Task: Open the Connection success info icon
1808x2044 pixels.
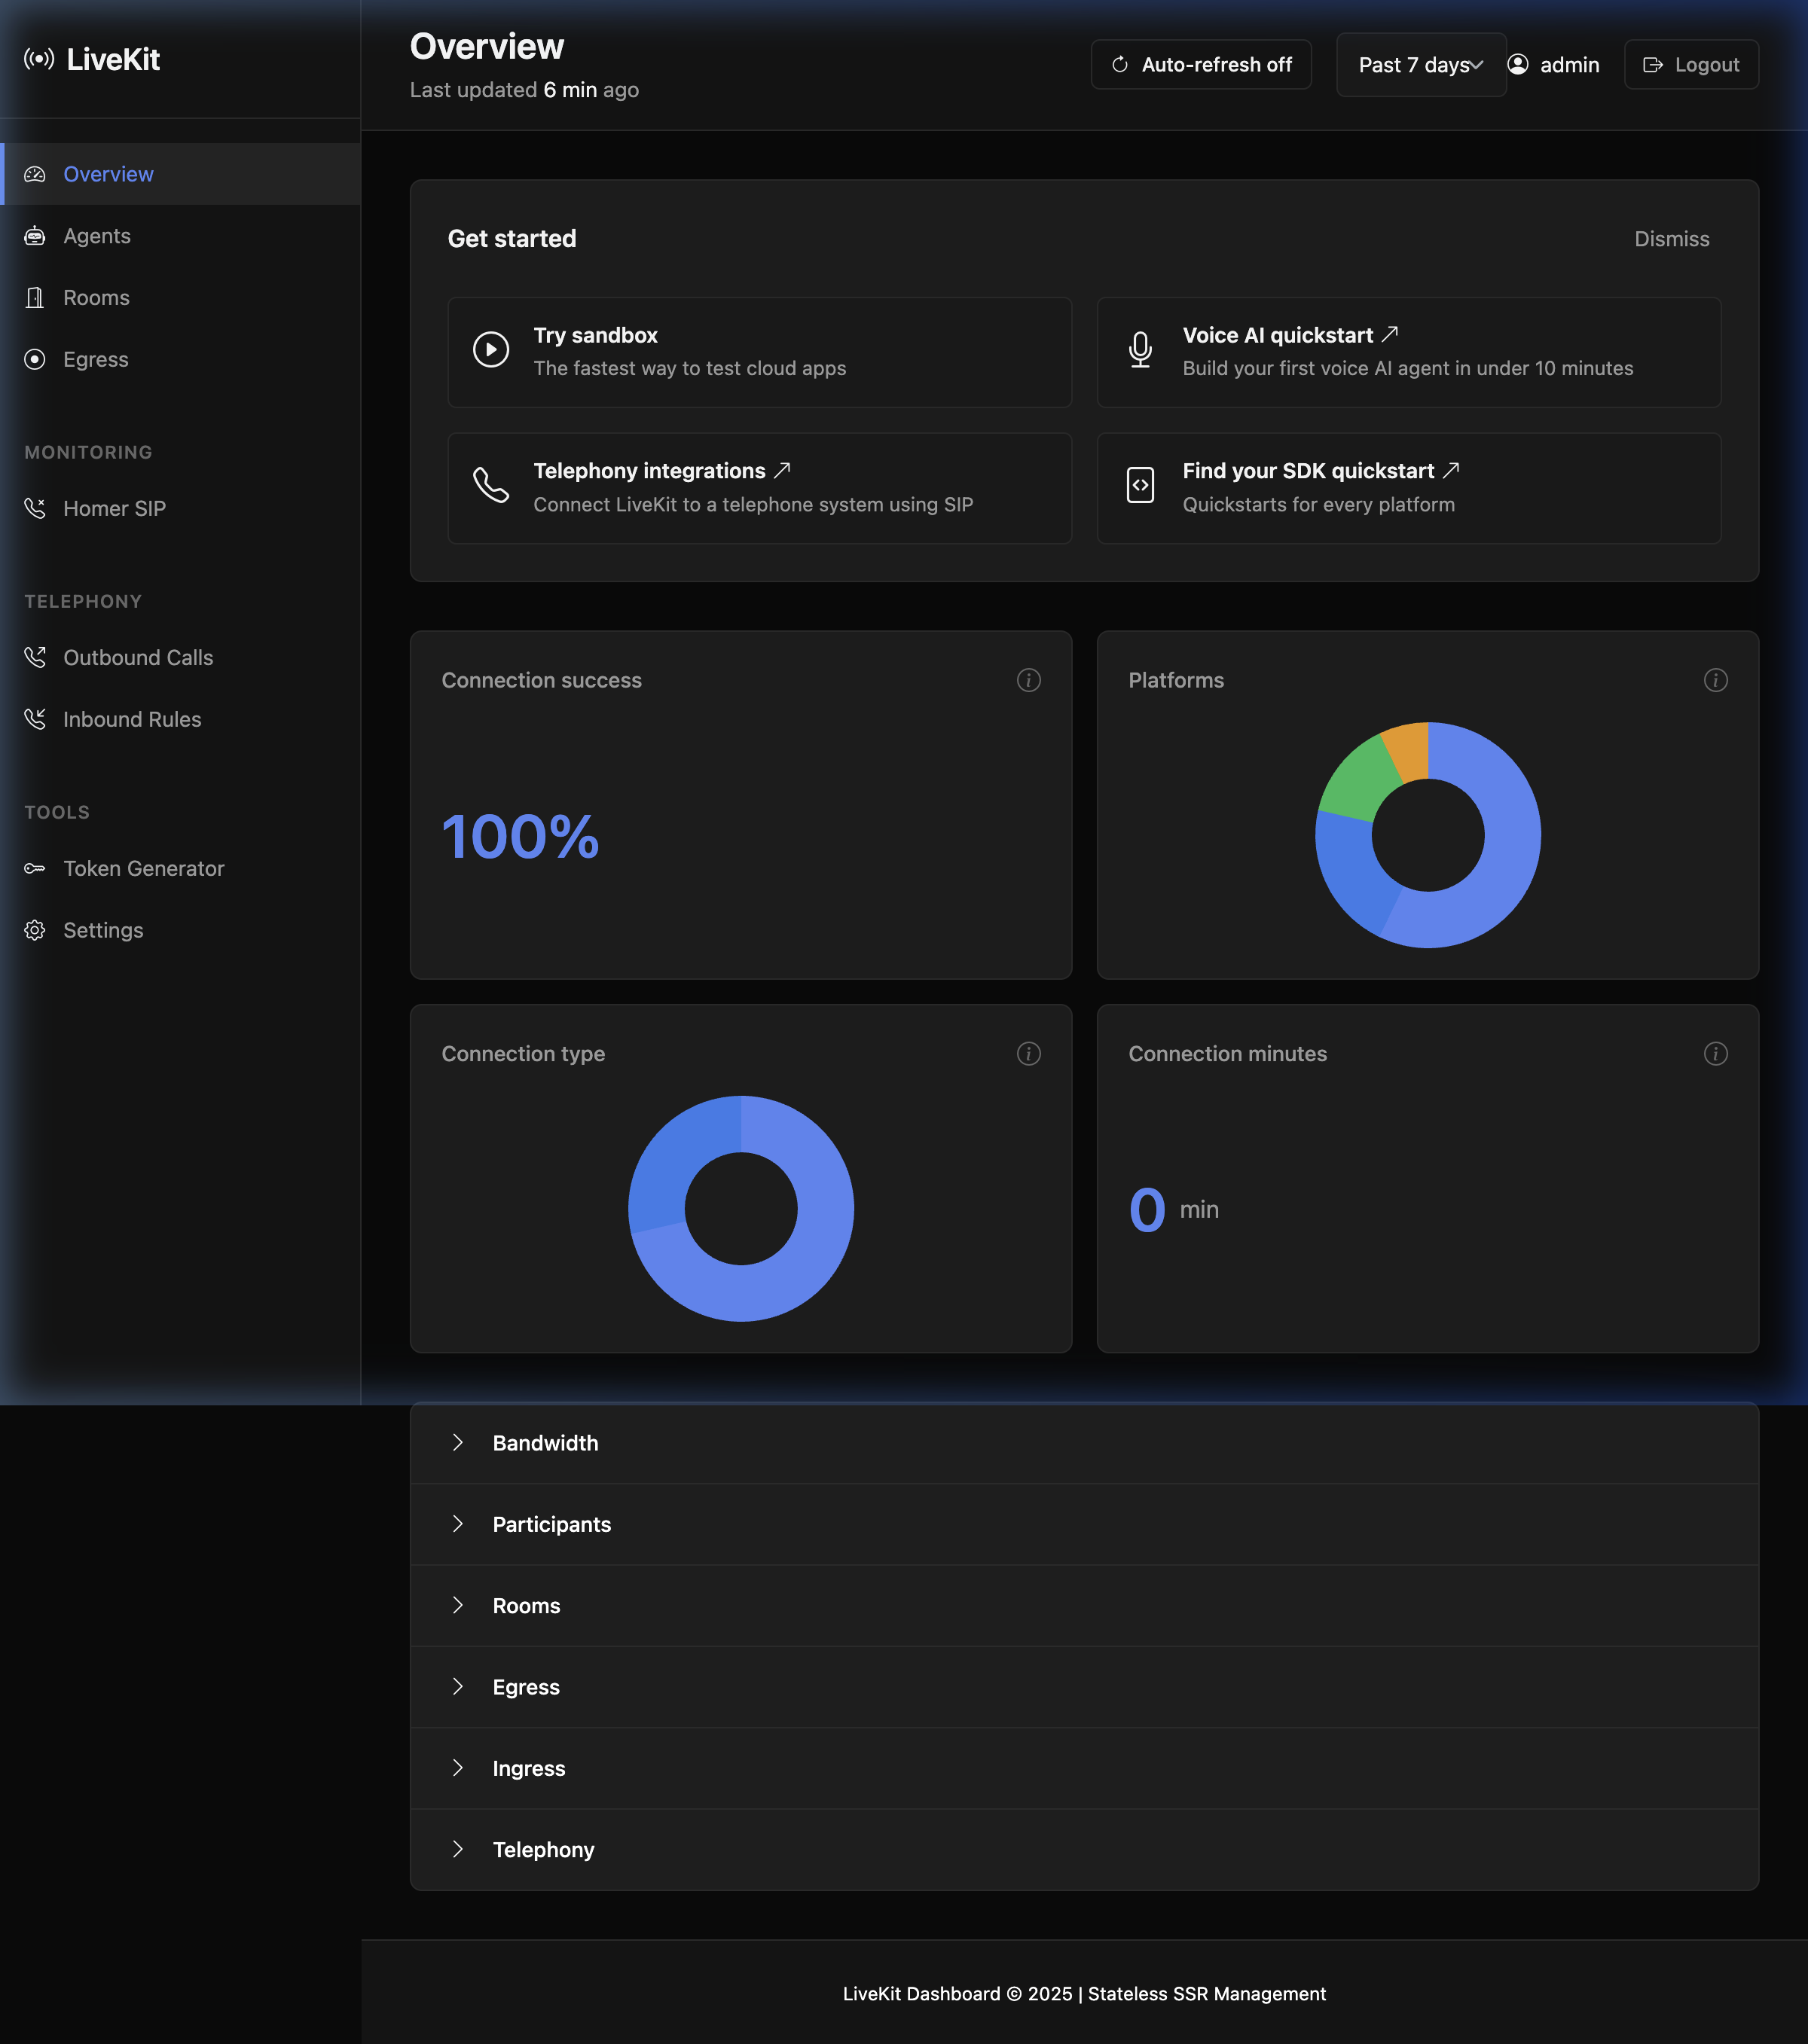Action: click(1029, 680)
